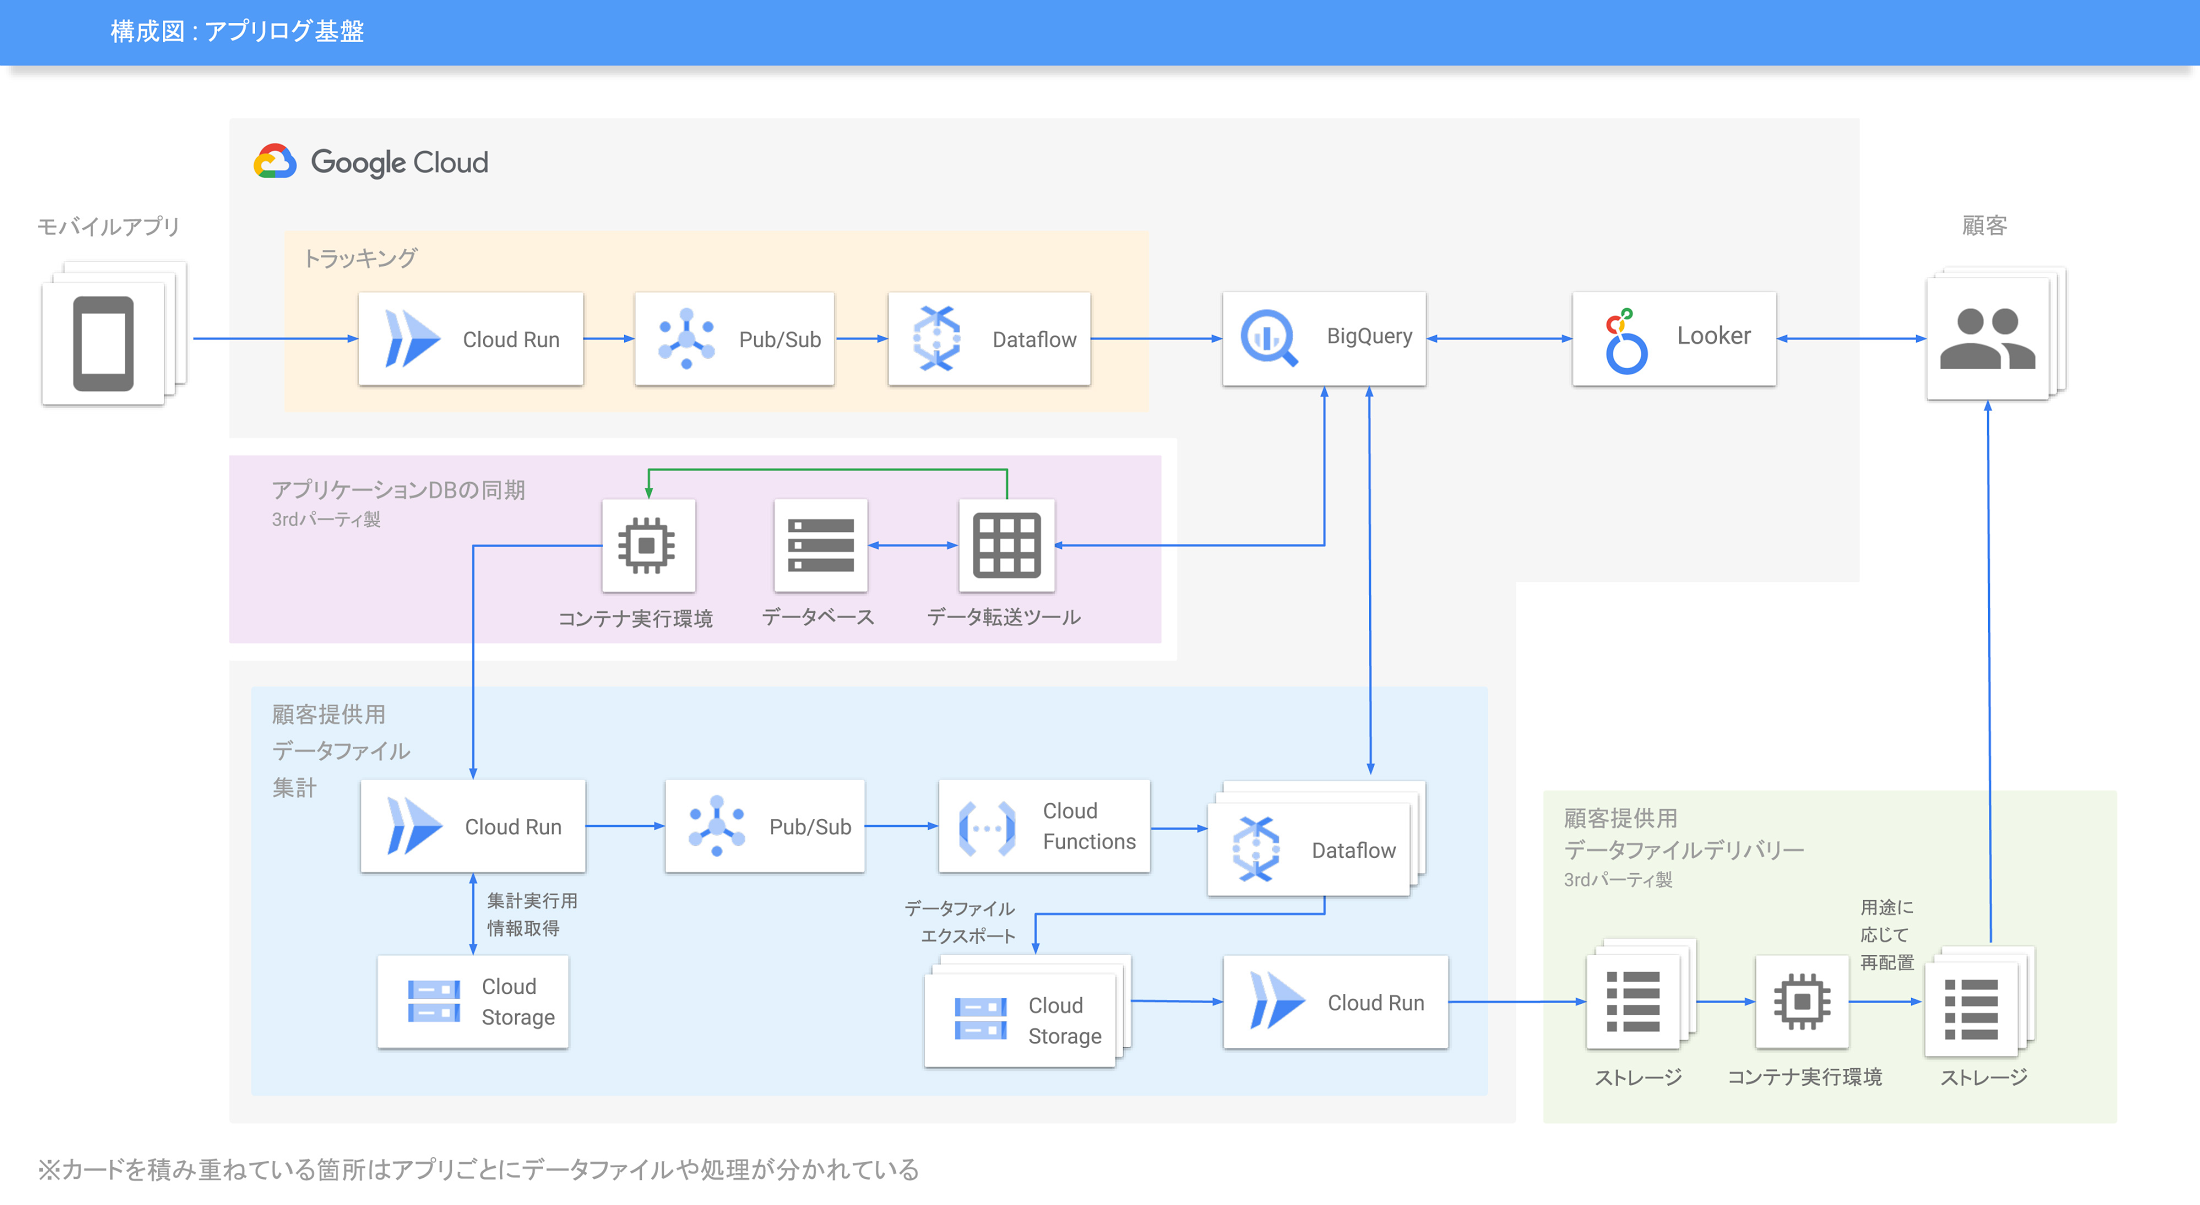Click footnote text about stacked cards

(x=478, y=1169)
